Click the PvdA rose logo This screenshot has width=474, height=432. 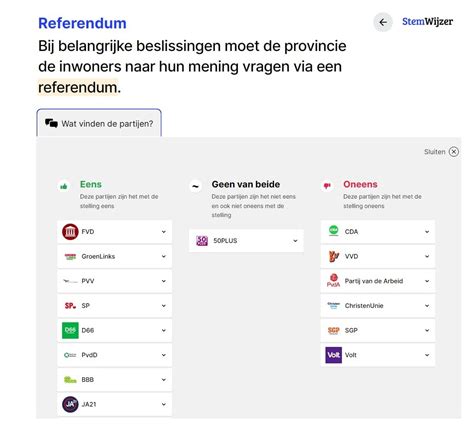point(333,281)
